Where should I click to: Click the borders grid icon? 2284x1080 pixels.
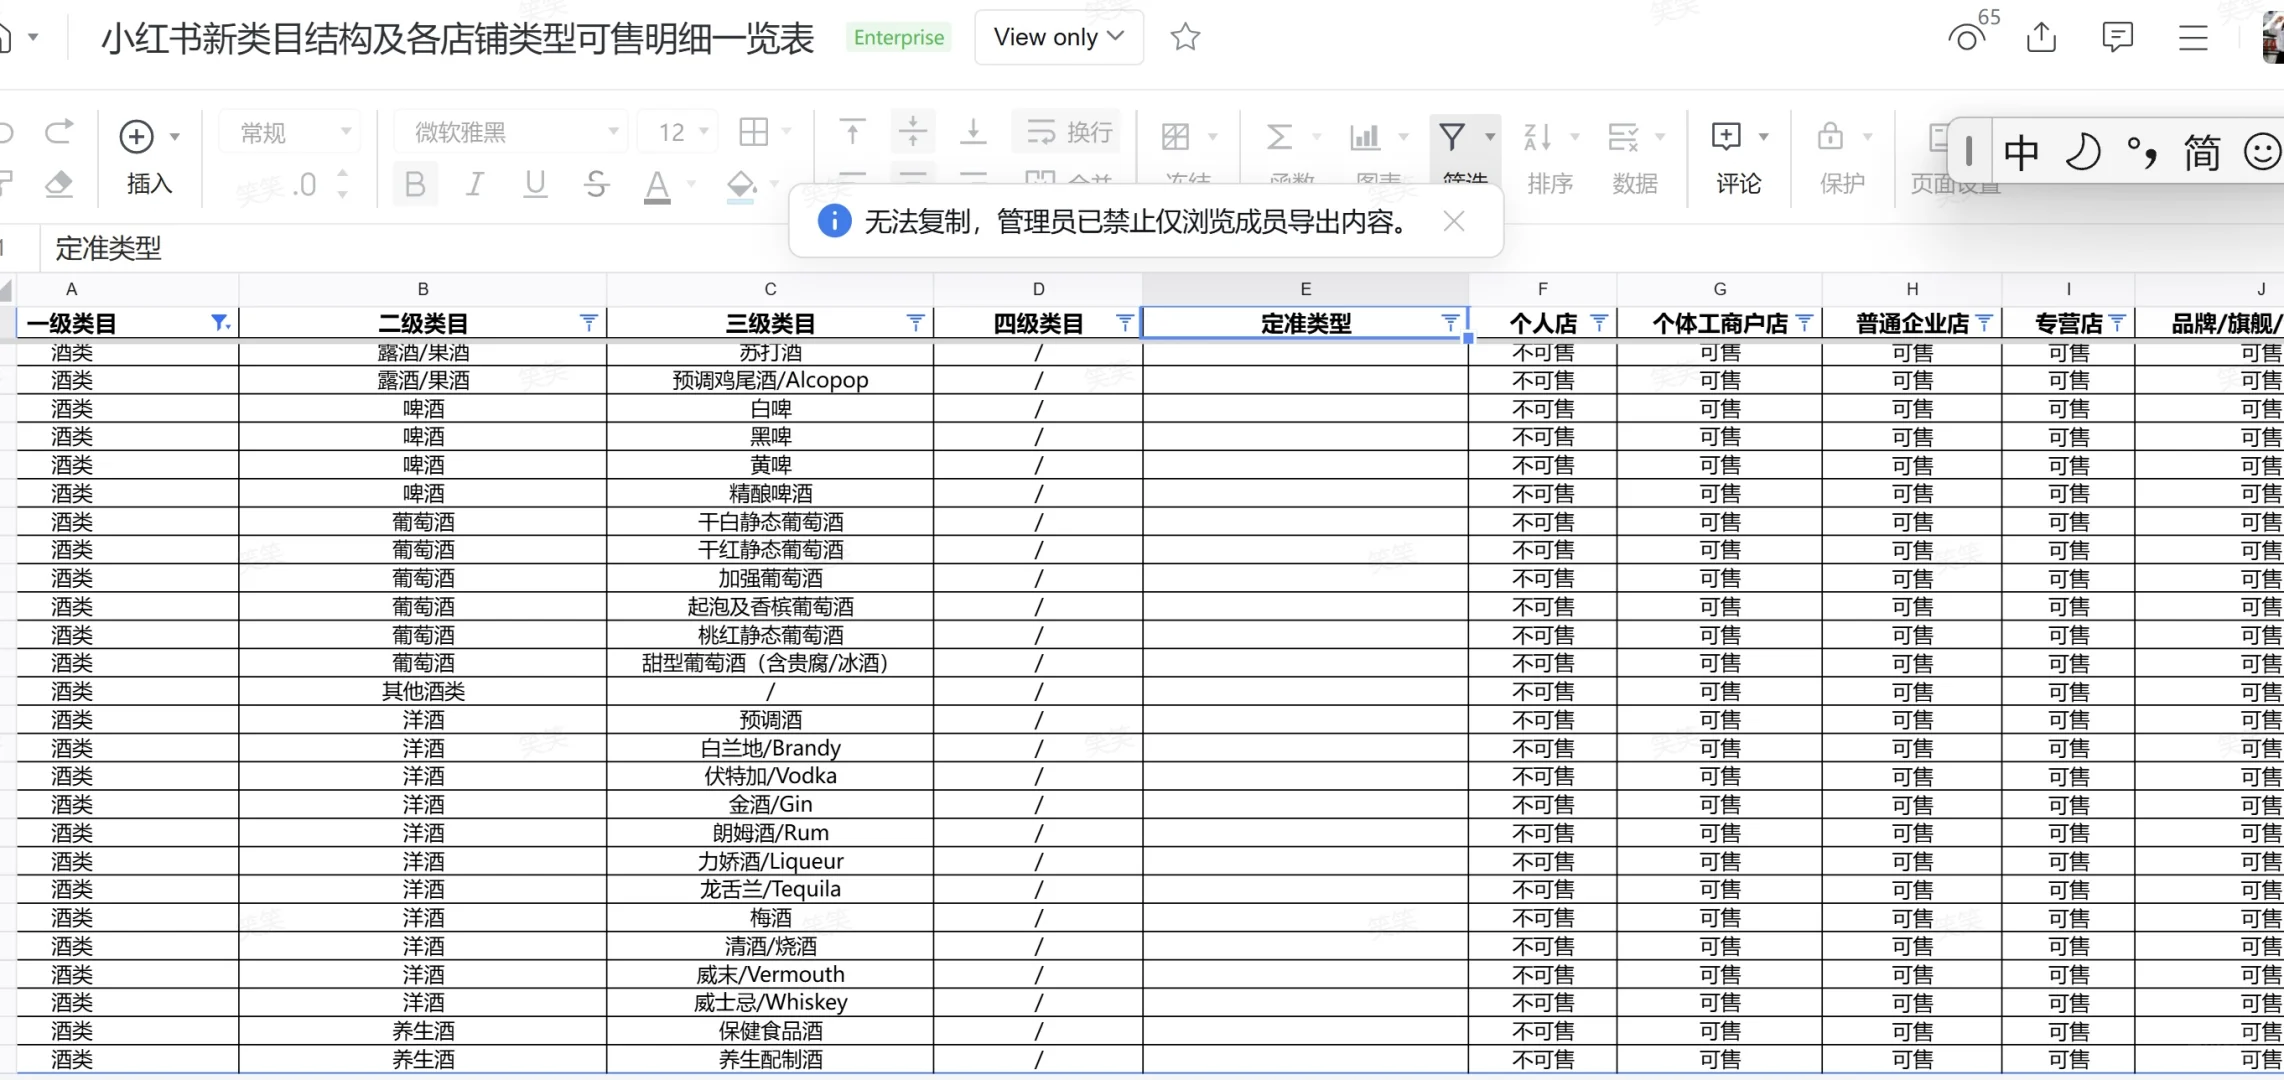tap(753, 132)
